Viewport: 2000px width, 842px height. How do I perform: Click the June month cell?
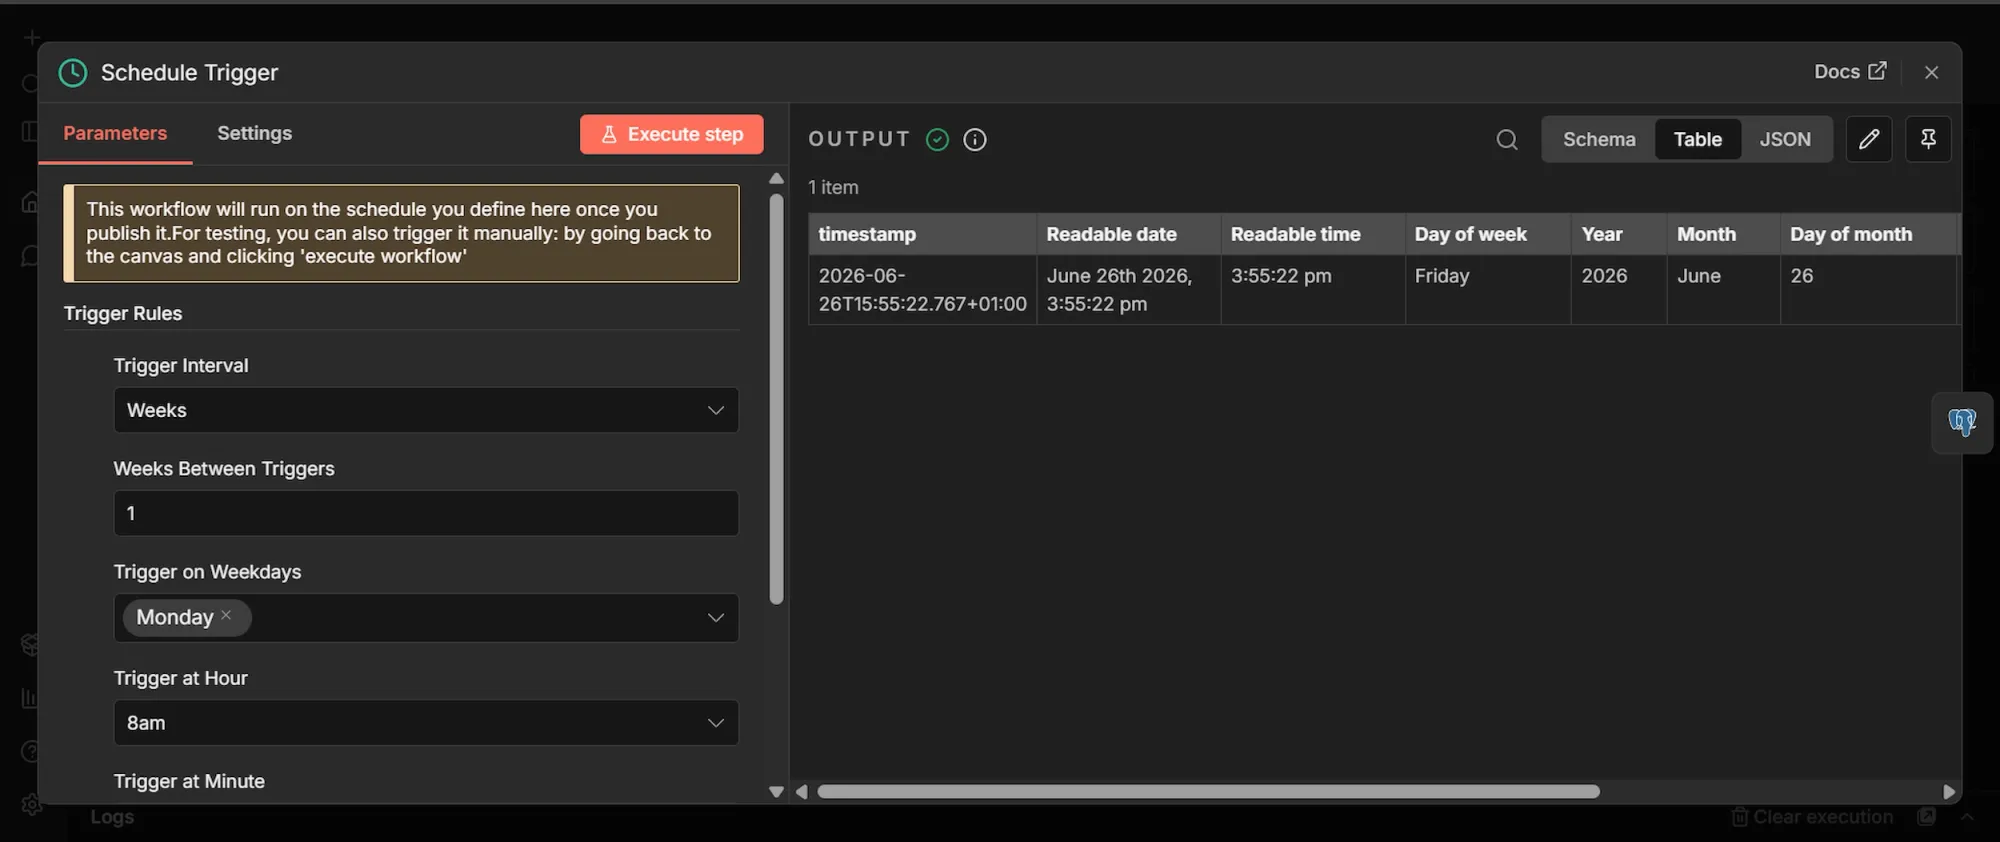tap(1723, 289)
